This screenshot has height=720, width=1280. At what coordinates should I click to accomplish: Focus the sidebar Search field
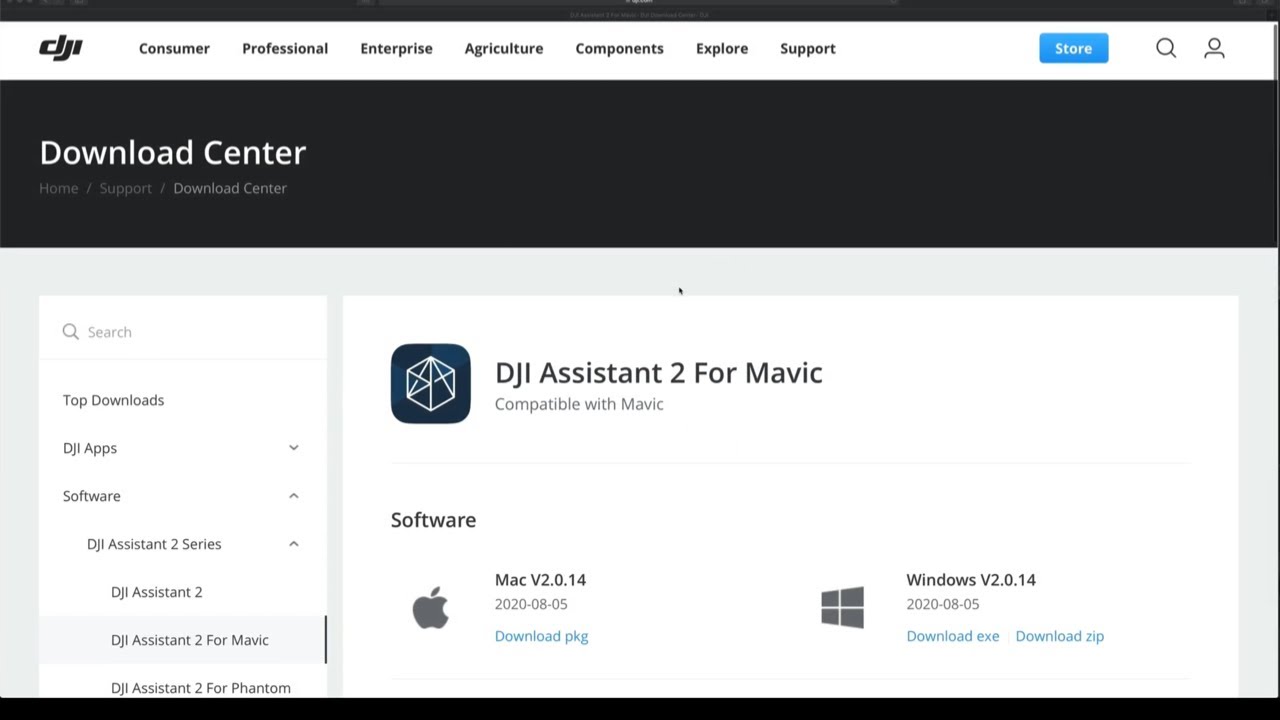(183, 332)
